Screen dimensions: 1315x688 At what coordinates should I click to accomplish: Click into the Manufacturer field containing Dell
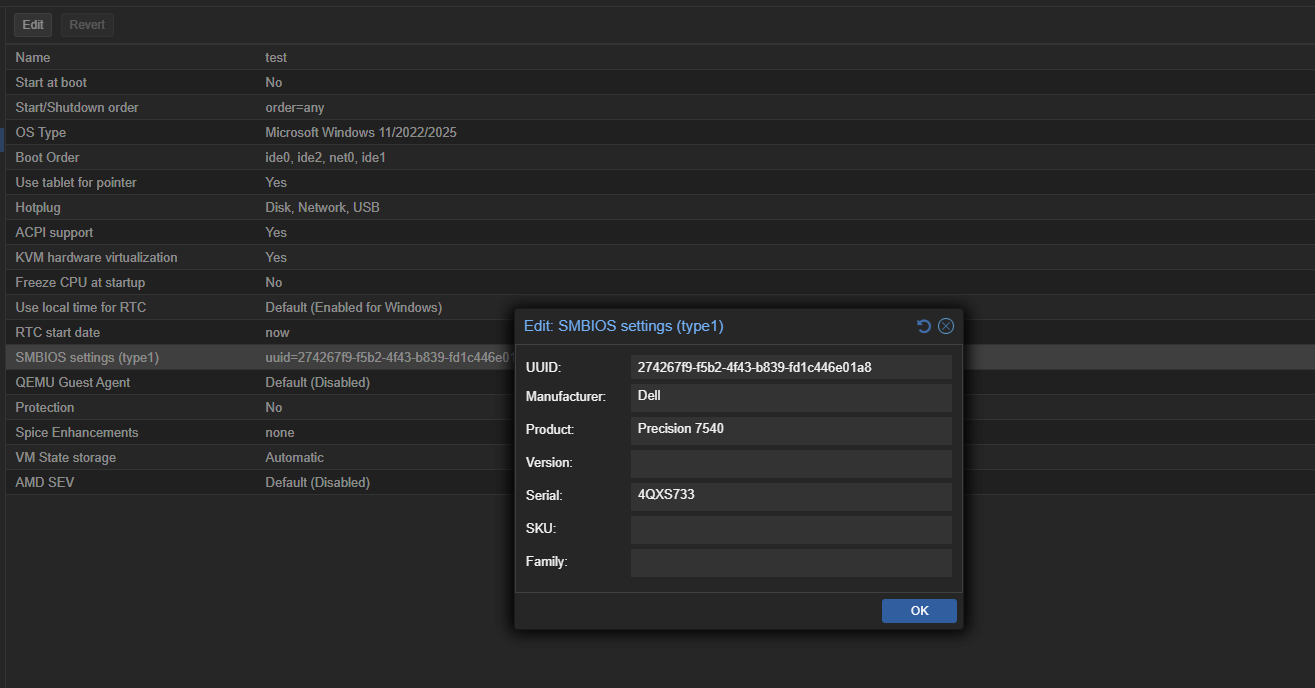[791, 397]
